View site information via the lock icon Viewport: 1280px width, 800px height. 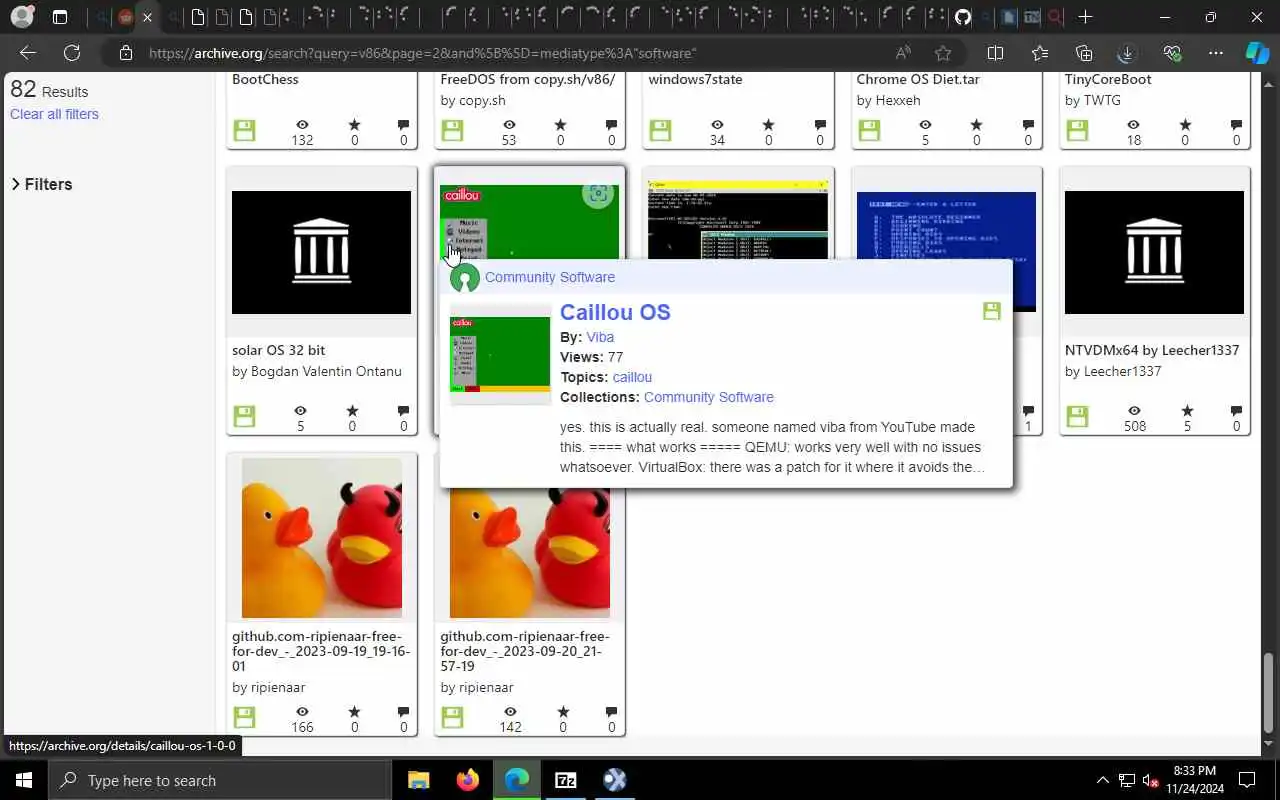coord(125,53)
